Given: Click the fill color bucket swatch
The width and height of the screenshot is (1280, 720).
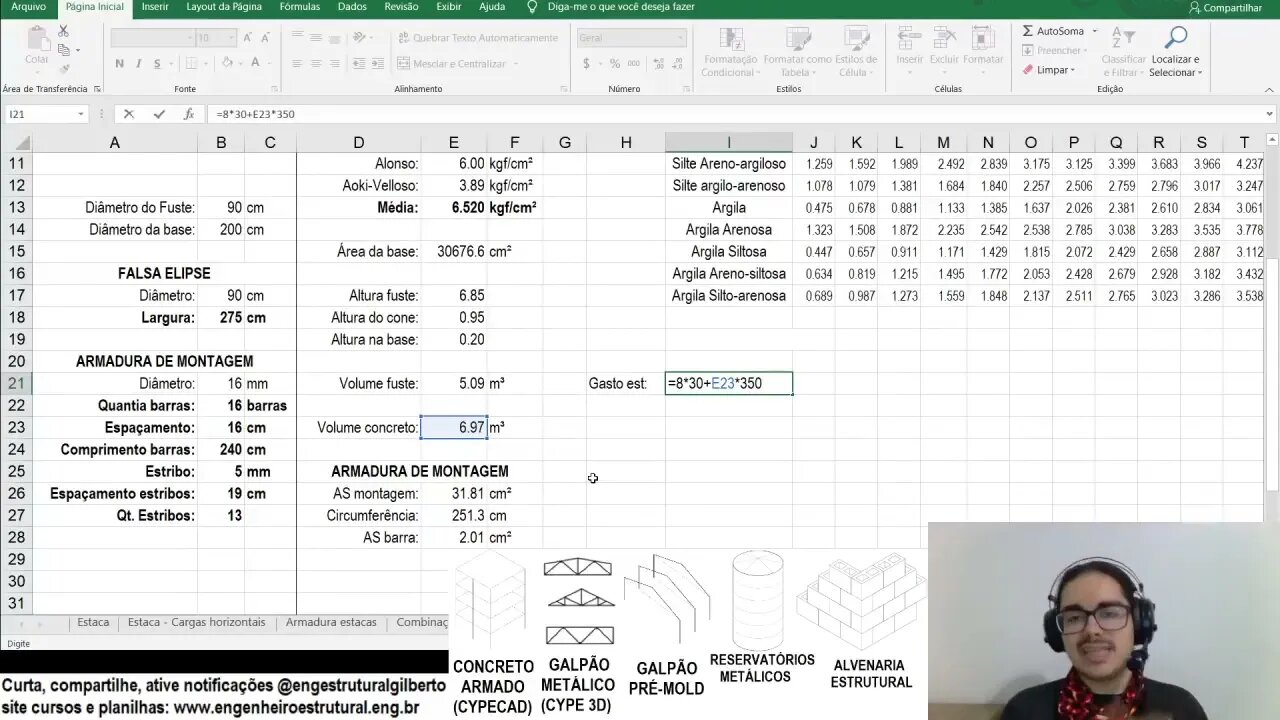Looking at the screenshot, I should pyautogui.click(x=226, y=63).
